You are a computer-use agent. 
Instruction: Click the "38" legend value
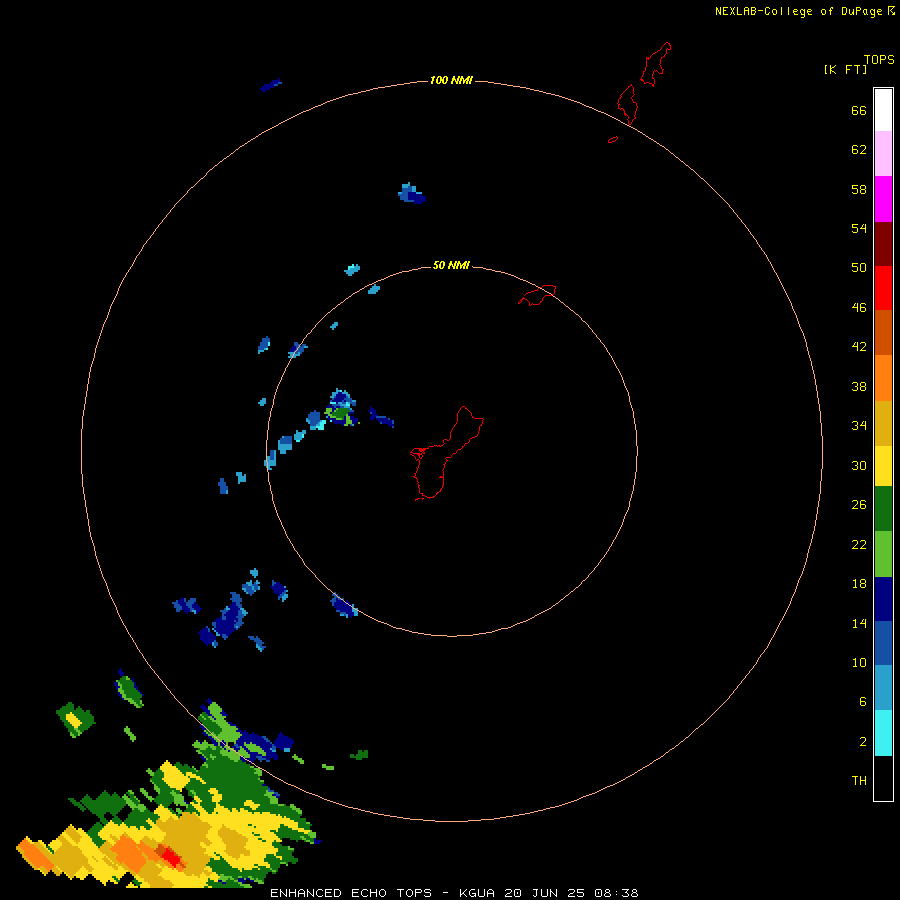pyautogui.click(x=859, y=386)
